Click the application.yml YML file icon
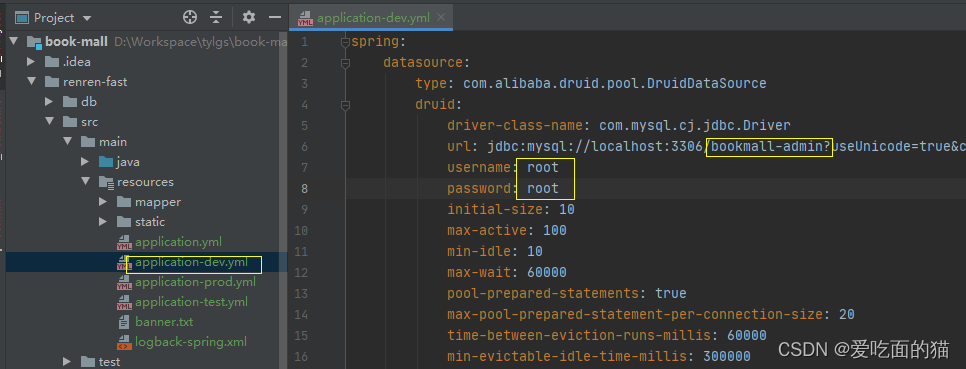The width and height of the screenshot is (966, 369). pyautogui.click(x=124, y=242)
